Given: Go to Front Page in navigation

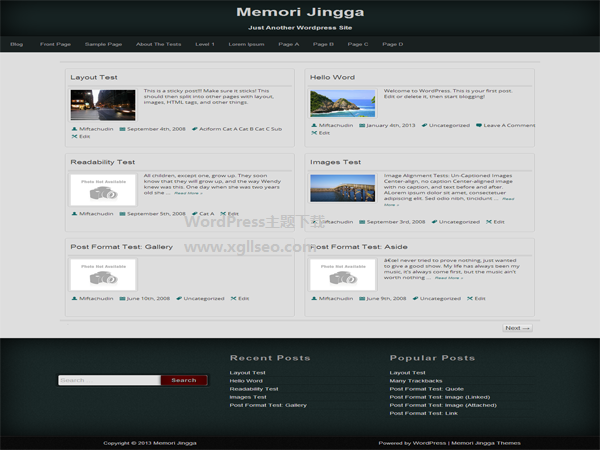Looking at the screenshot, I should coord(55,44).
